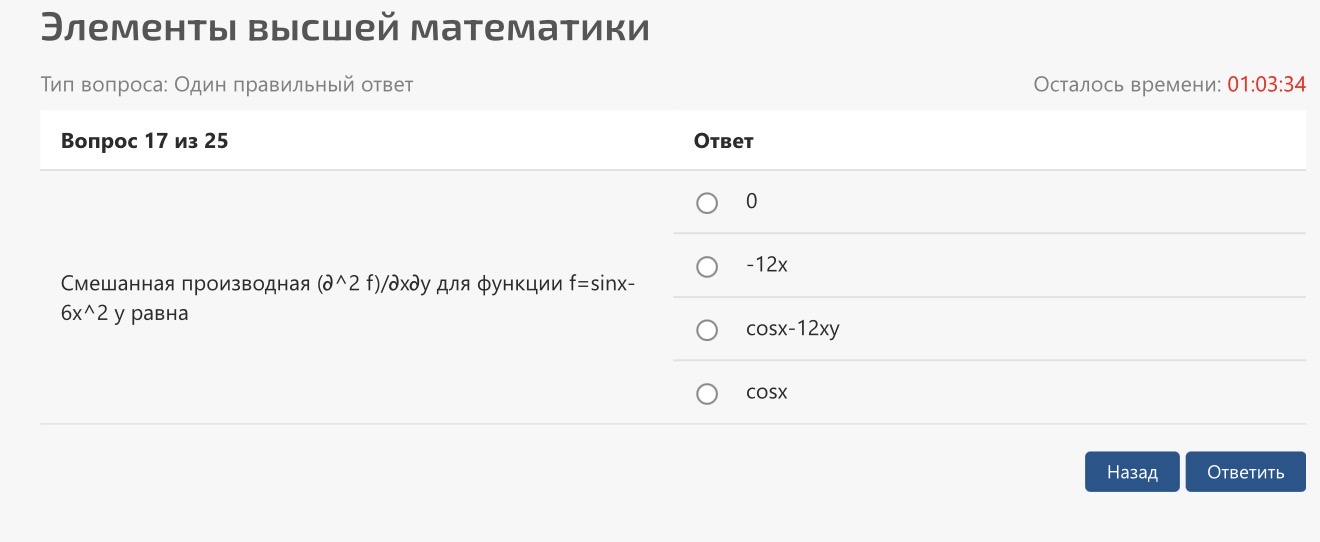The image size is (1320, 542).
Task: Click the Элементы высшей математики page title
Action: click(x=345, y=27)
